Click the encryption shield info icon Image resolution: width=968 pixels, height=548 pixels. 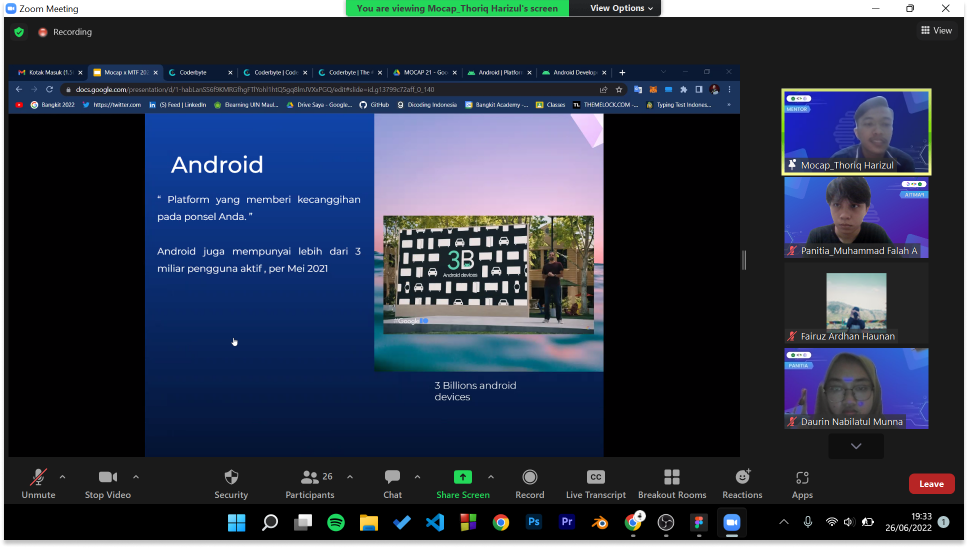(x=19, y=32)
